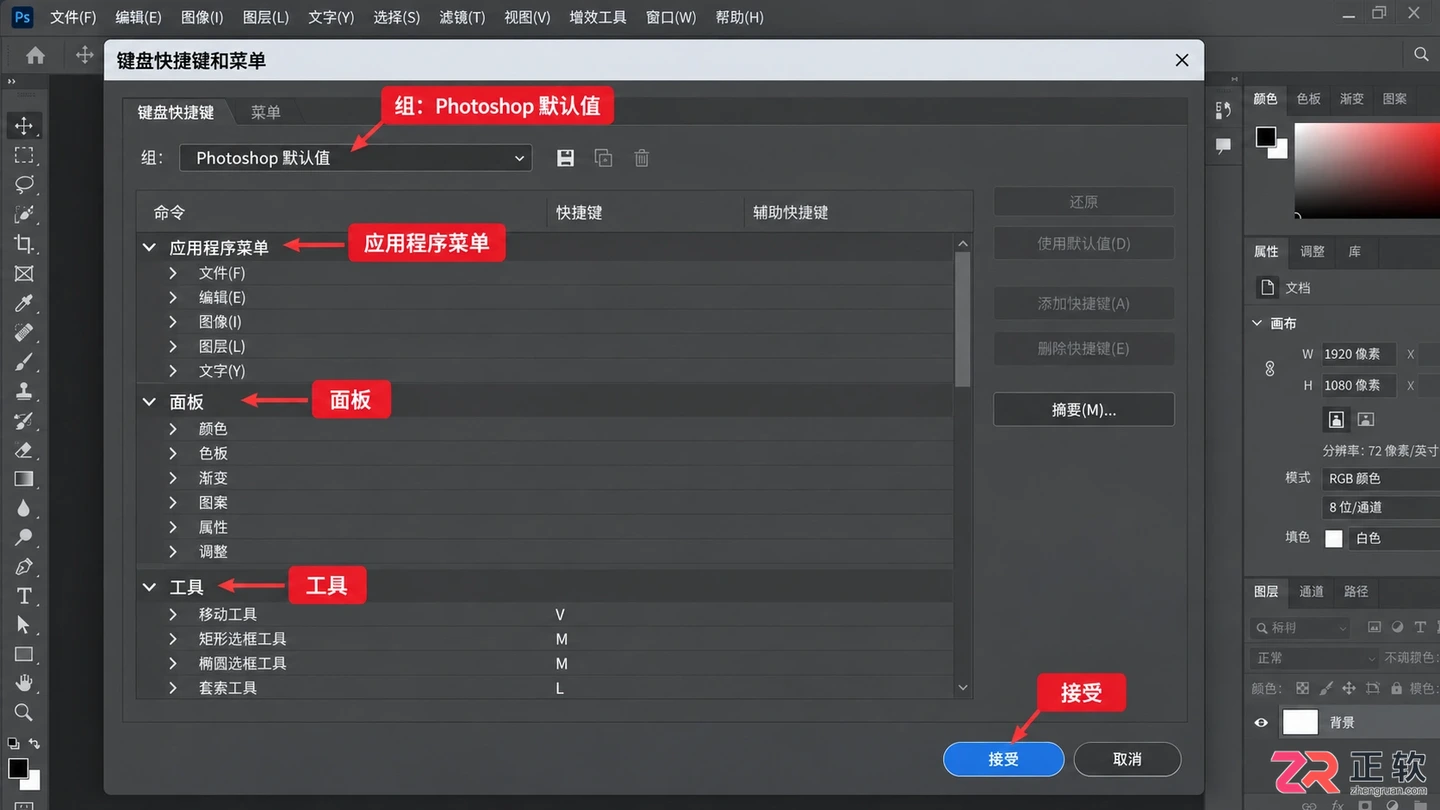Click the shortcut list scroll down arrow
Image resolution: width=1440 pixels, height=810 pixels.
tap(963, 688)
